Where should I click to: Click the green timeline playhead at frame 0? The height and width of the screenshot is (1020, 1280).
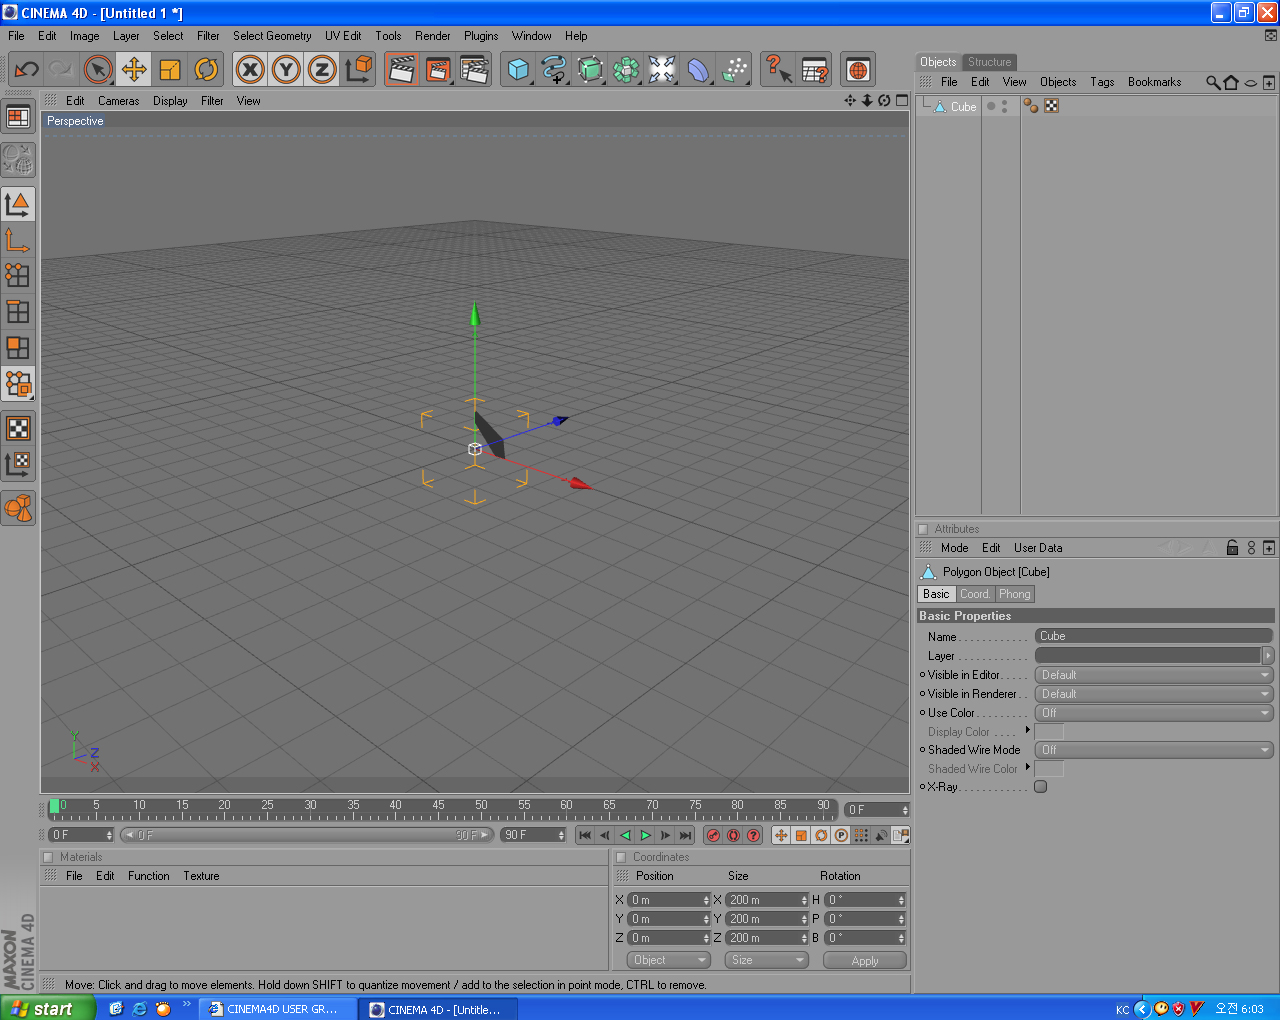[x=54, y=806]
